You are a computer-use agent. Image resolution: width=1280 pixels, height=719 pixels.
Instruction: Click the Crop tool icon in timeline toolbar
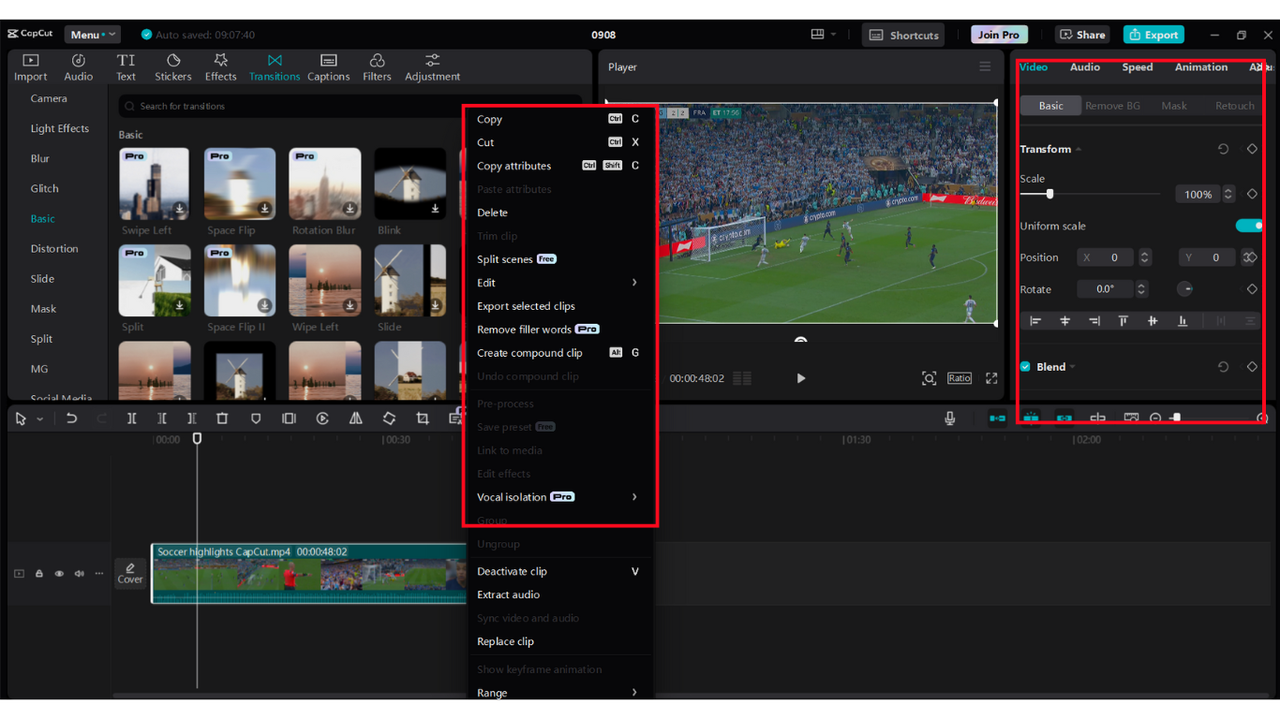(422, 419)
